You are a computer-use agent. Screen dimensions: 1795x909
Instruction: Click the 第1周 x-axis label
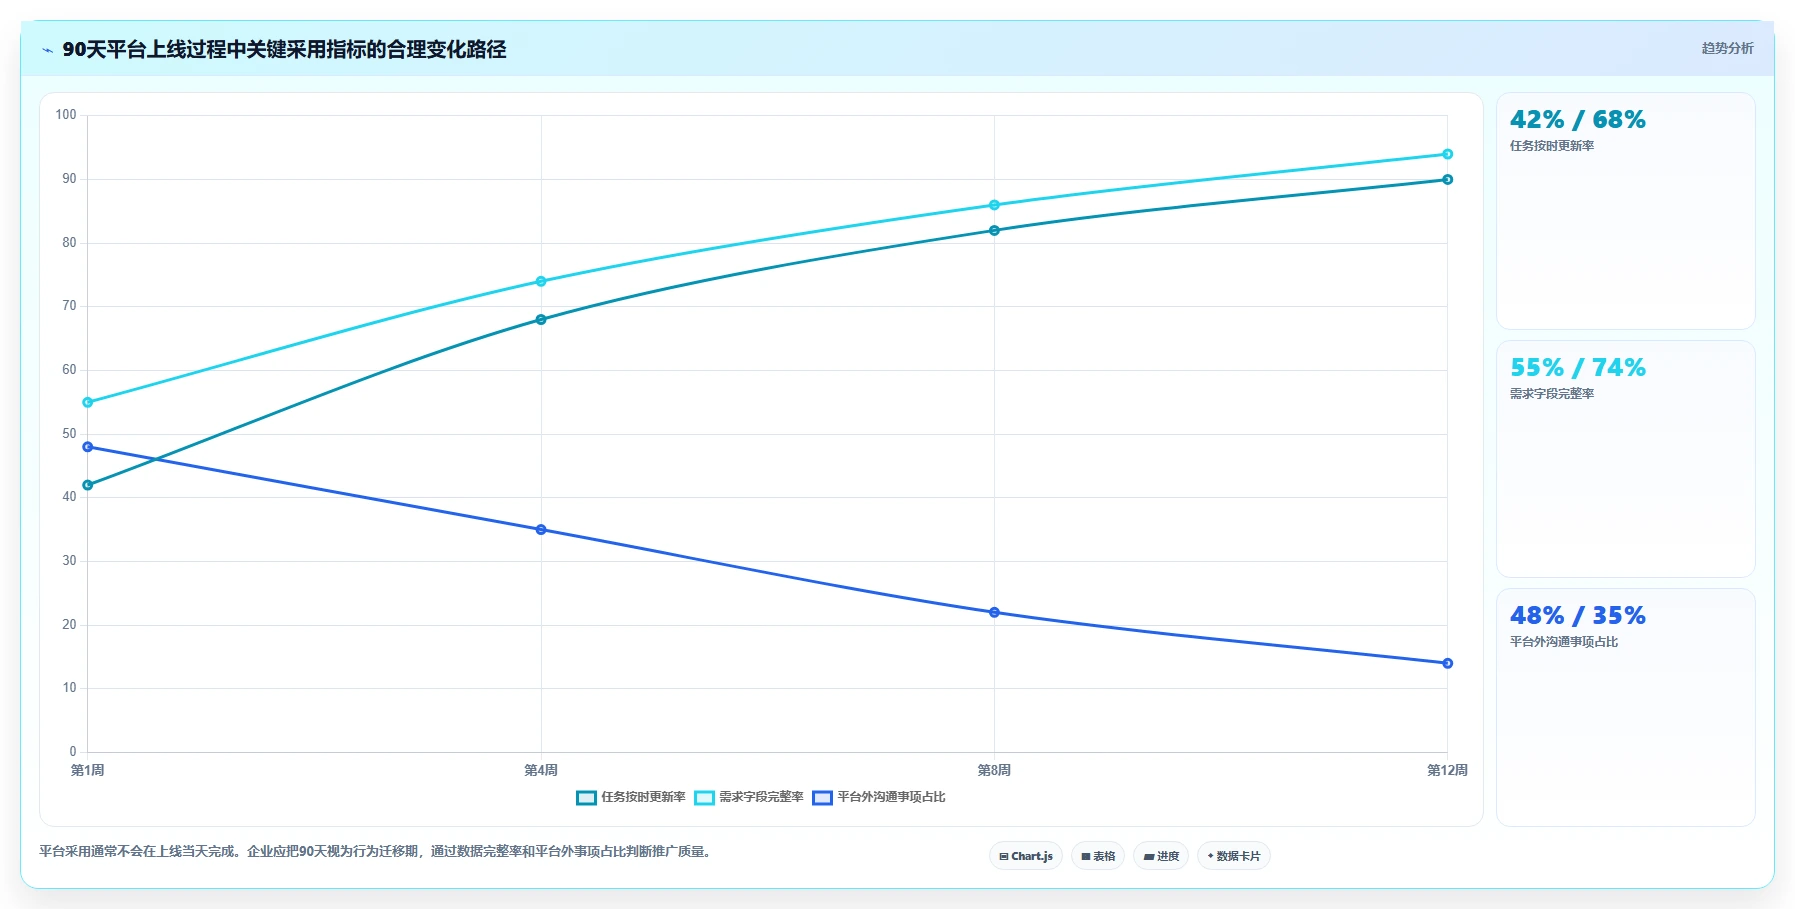[88, 770]
